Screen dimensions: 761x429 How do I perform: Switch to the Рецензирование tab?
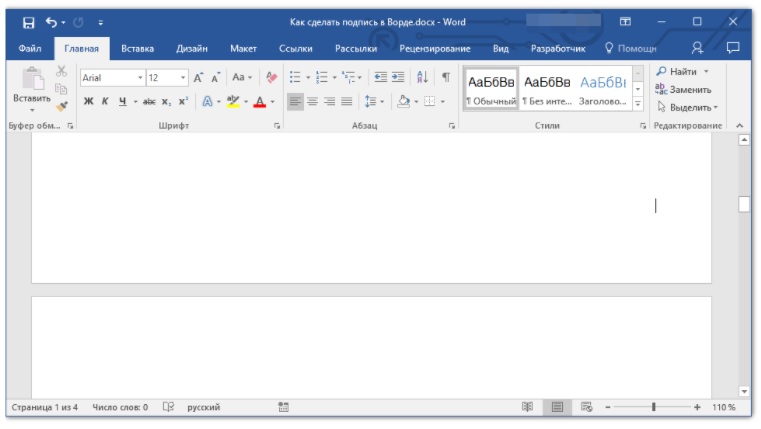point(434,48)
